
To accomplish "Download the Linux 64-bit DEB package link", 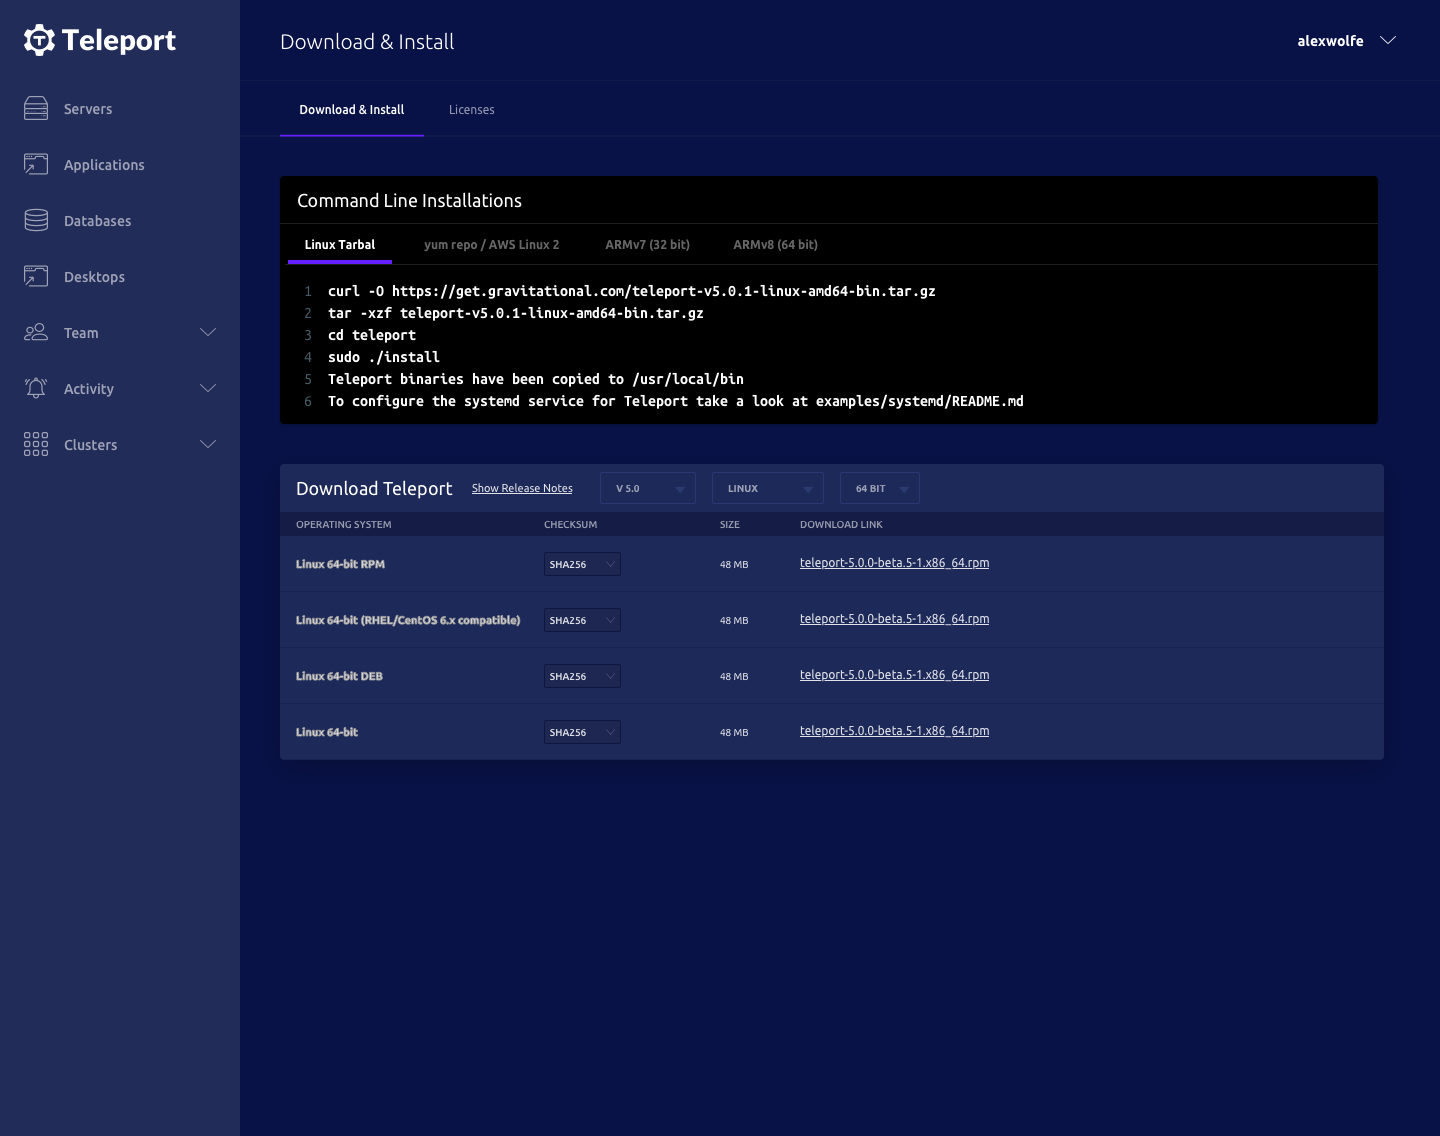I will [x=894, y=675].
